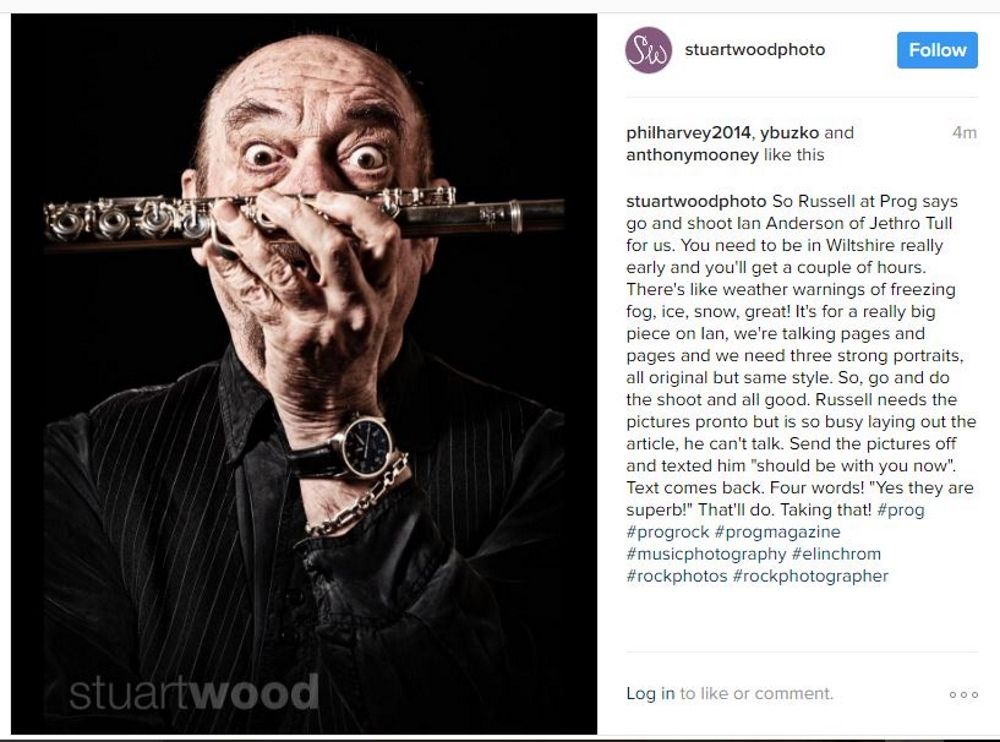Click the flute portrait photo
1000x742 pixels.
(x=304, y=374)
